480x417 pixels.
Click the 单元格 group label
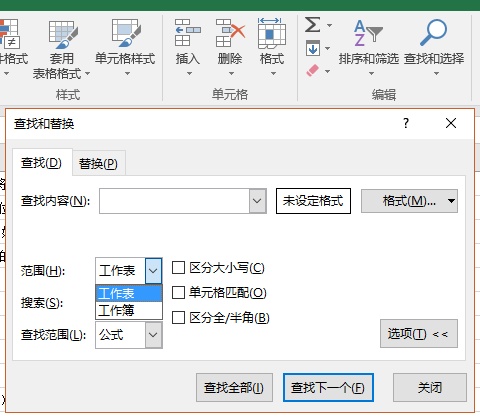tap(230, 95)
